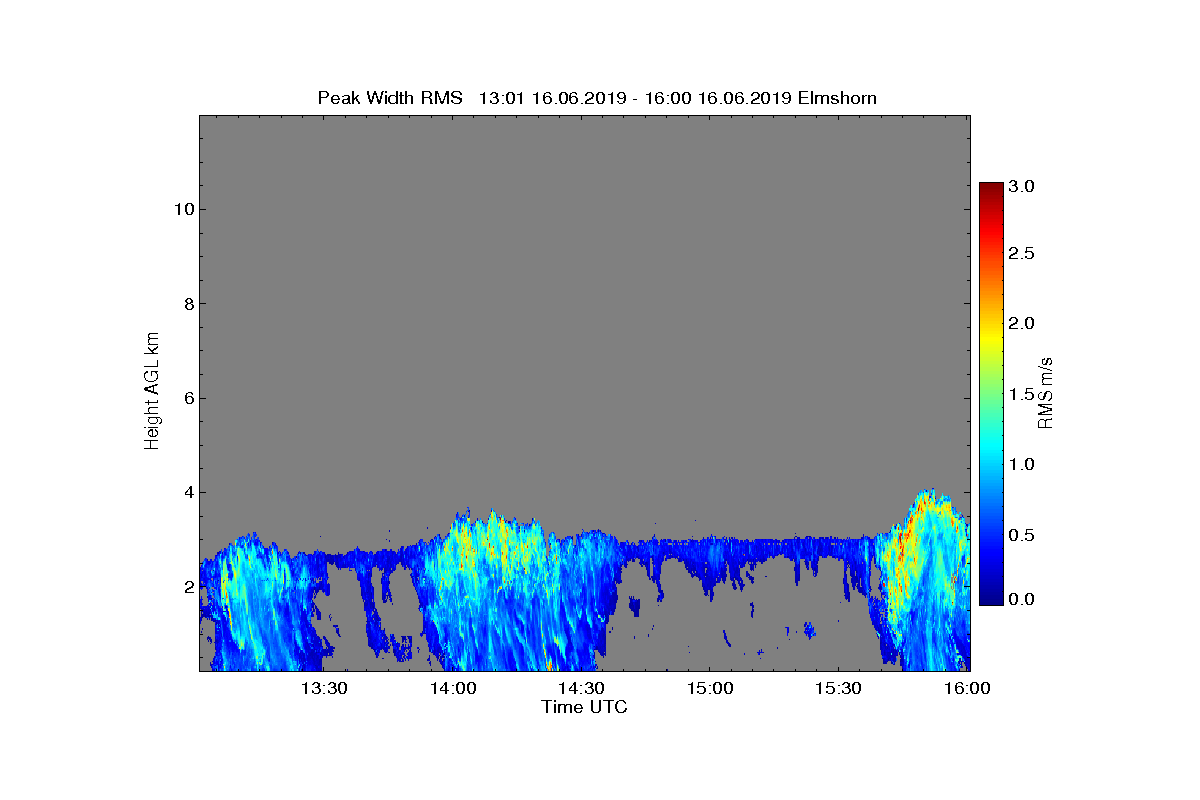Viewport: 1200px width, 800px height.
Task: Click the colorbar value 2.0
Action: [1022, 323]
